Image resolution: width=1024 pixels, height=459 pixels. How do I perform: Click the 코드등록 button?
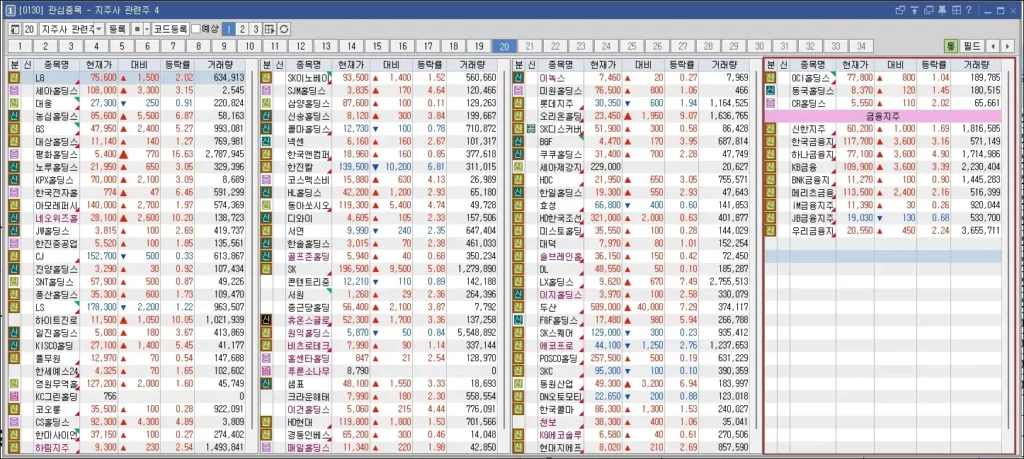click(x=170, y=28)
